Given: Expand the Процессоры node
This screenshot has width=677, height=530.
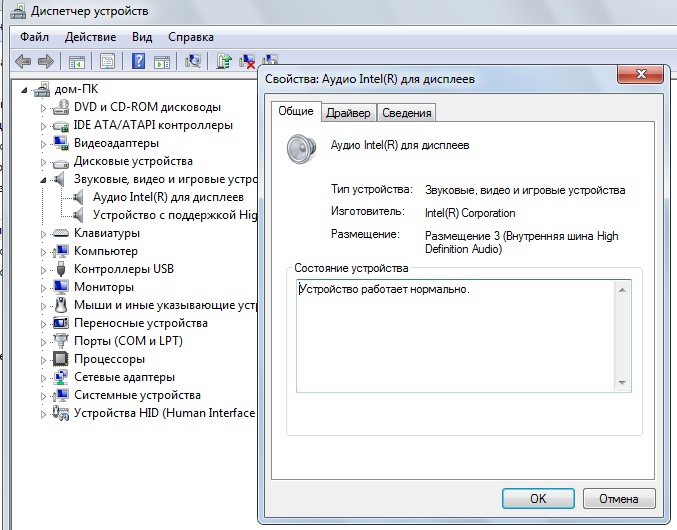Looking at the screenshot, I should tap(43, 360).
